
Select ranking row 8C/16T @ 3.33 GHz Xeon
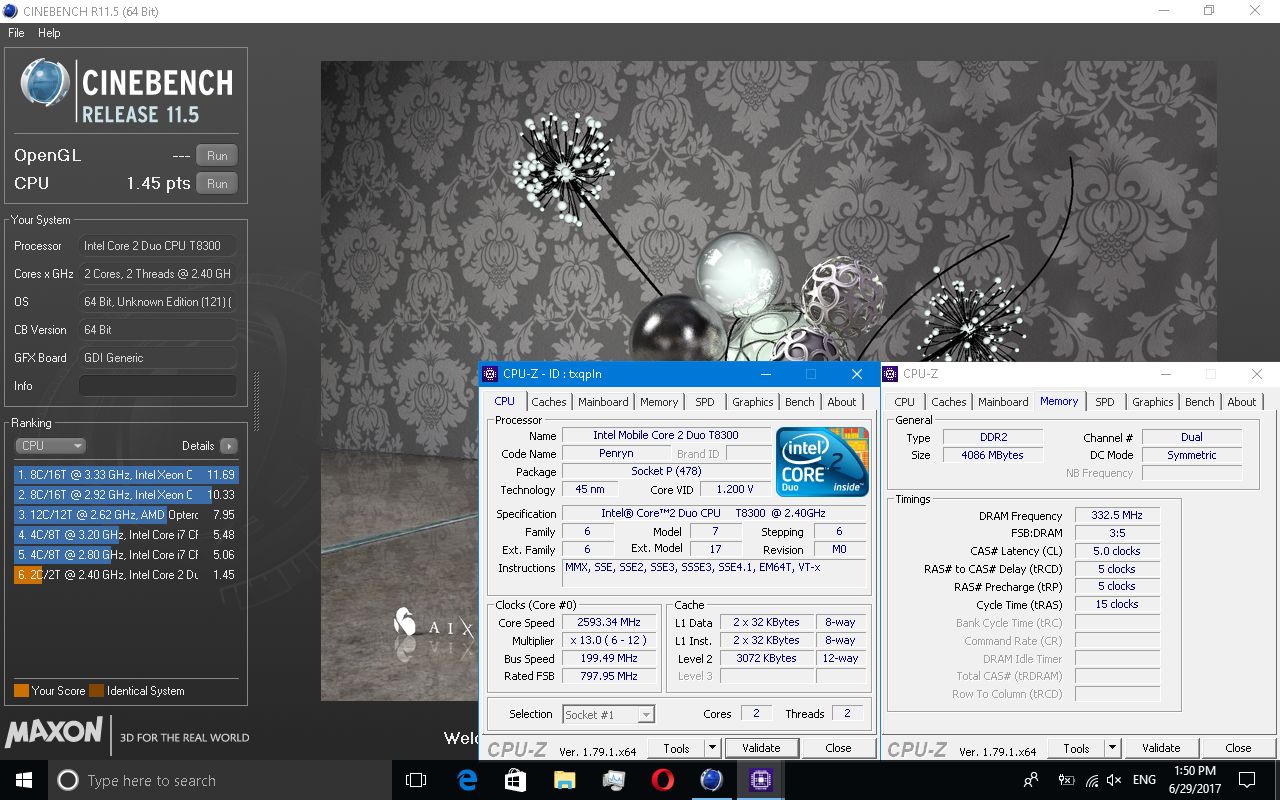(126, 475)
